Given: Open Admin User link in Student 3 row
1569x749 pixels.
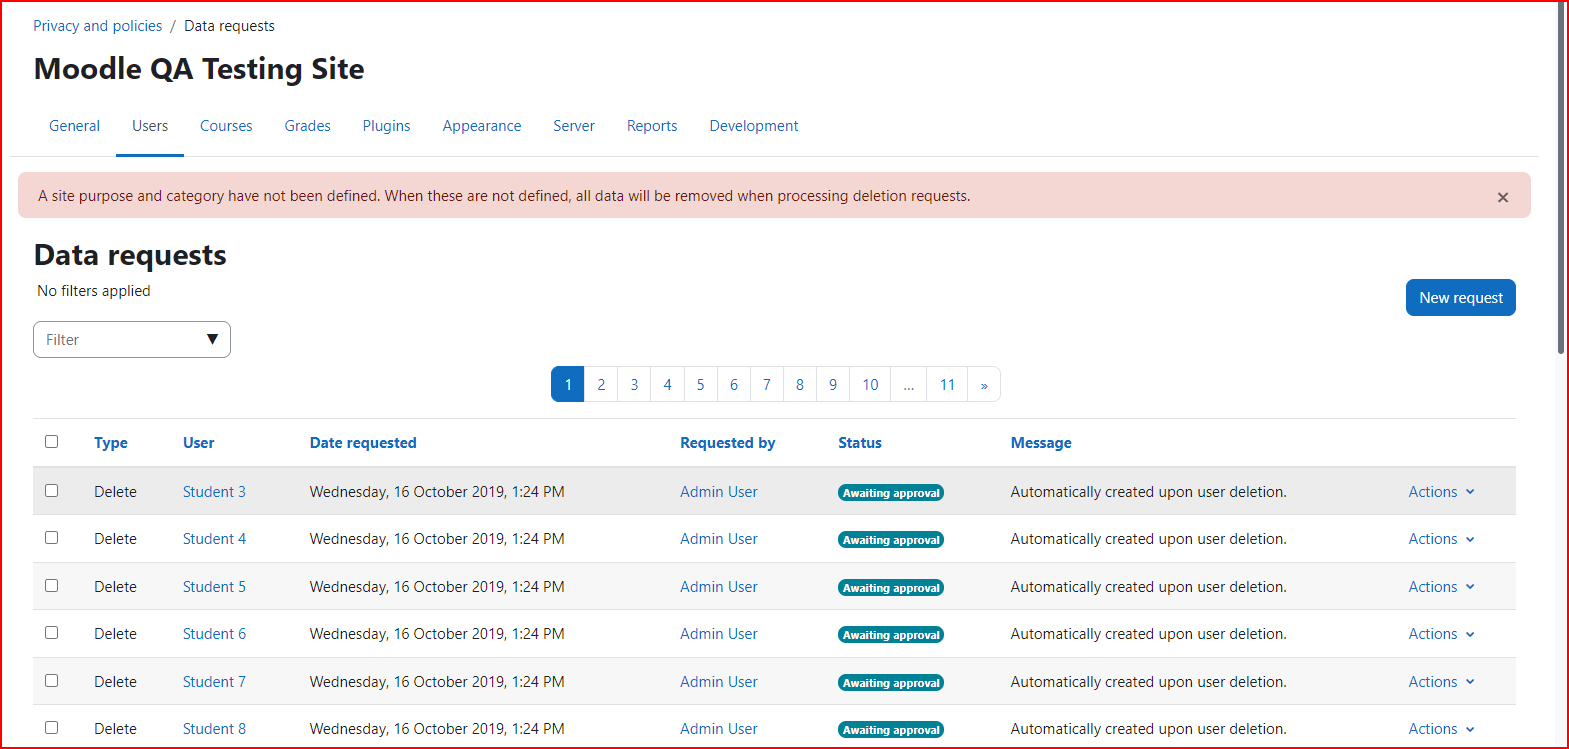Looking at the screenshot, I should 719,492.
